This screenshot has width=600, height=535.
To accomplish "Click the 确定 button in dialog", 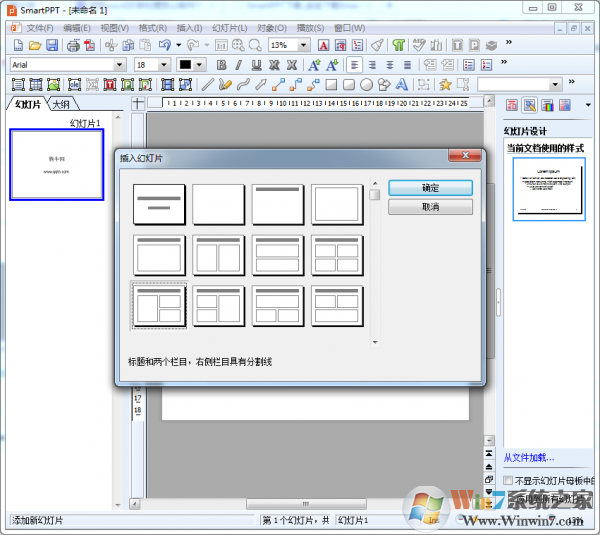I will (430, 188).
